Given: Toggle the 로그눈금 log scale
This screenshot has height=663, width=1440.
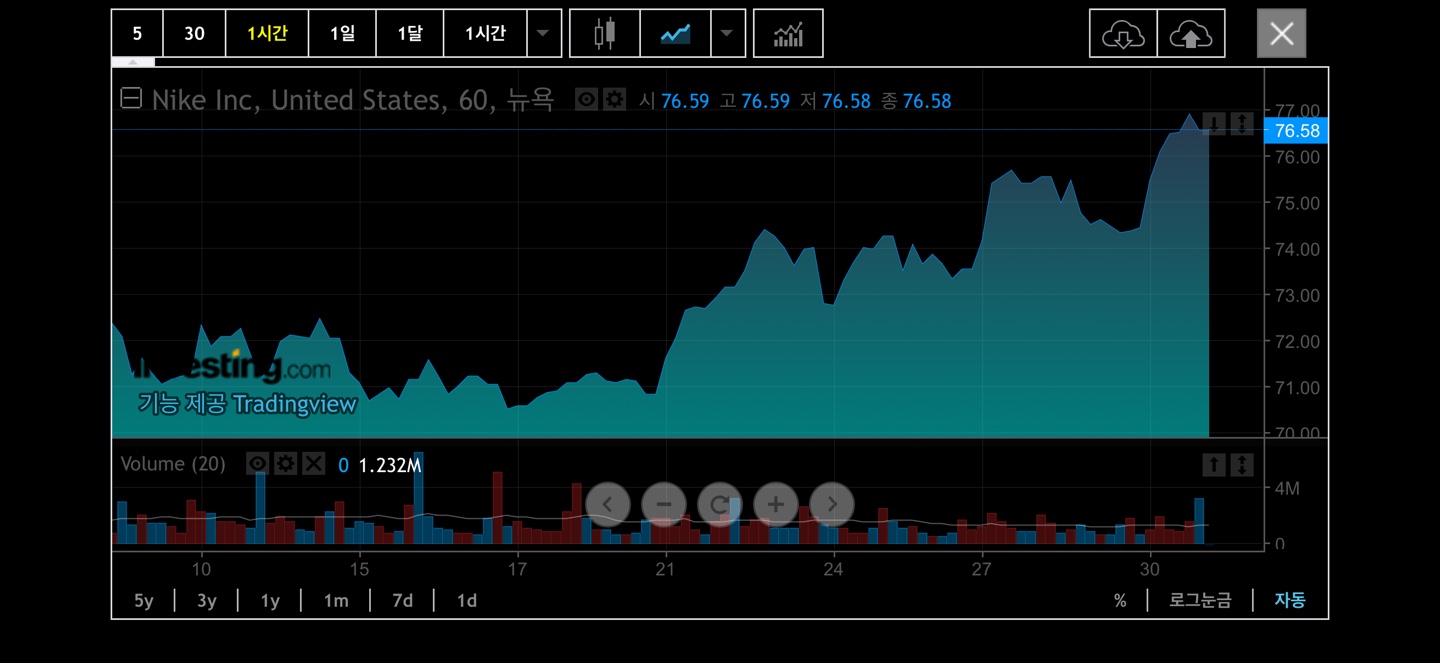Looking at the screenshot, I should point(1200,600).
